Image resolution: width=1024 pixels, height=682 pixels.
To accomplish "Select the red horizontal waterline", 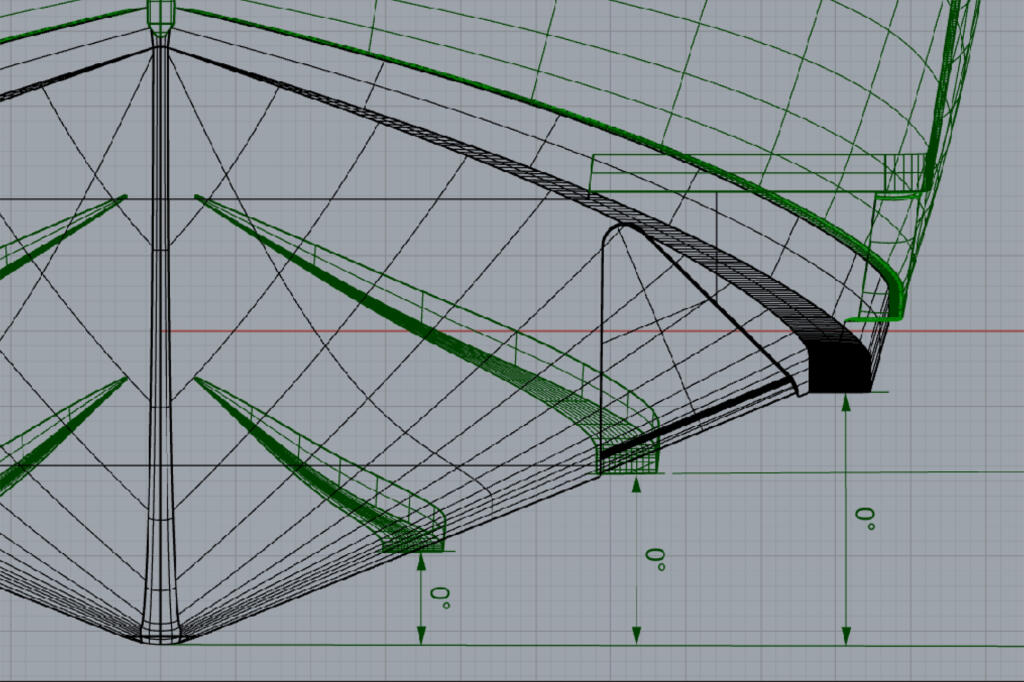I will [x=592, y=331].
